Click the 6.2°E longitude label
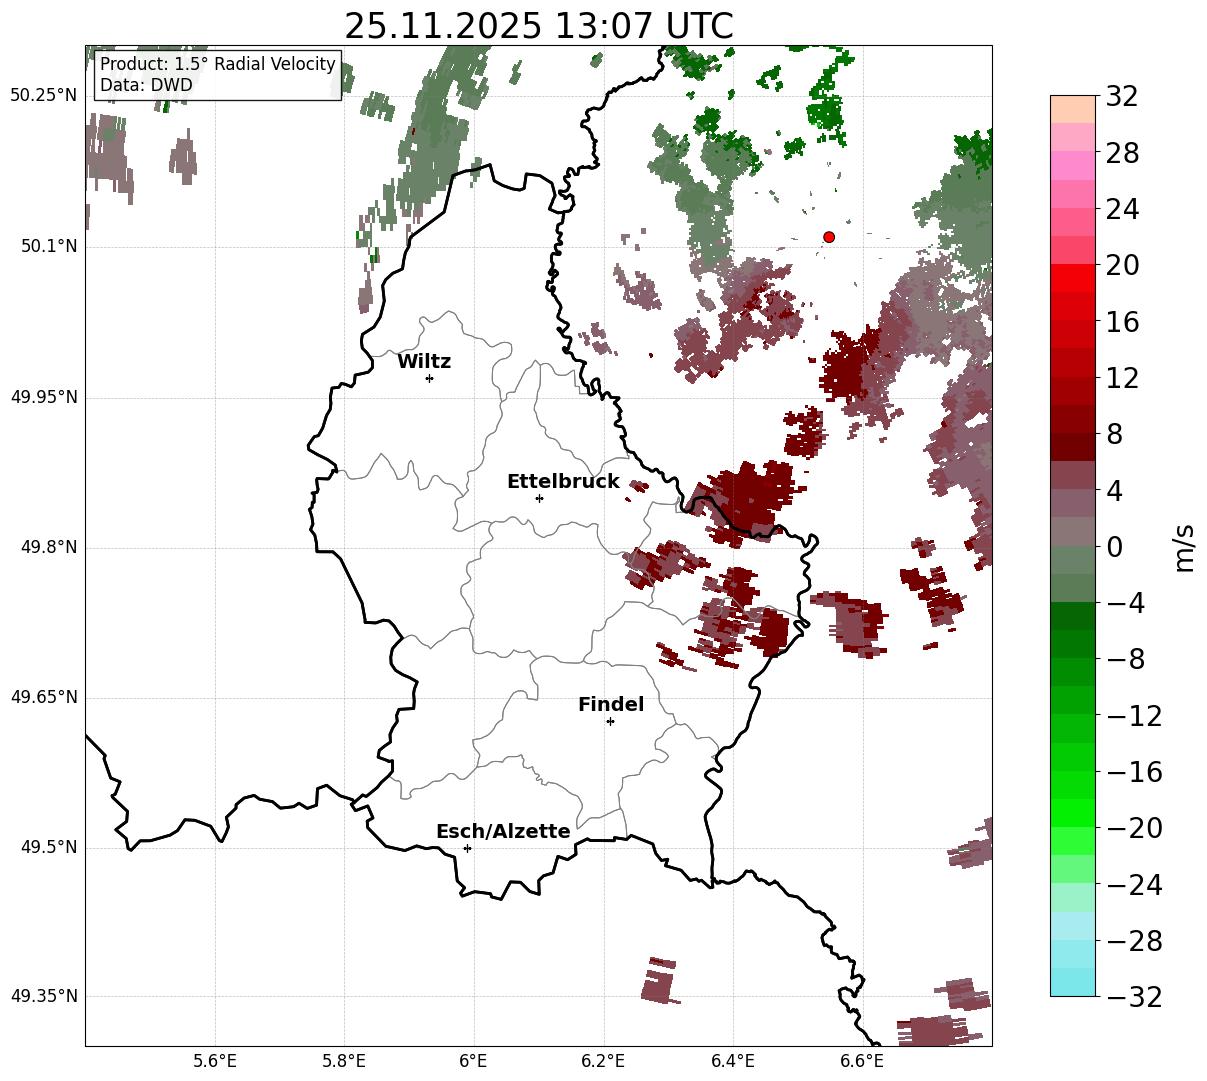1207x1081 pixels. point(604,1061)
